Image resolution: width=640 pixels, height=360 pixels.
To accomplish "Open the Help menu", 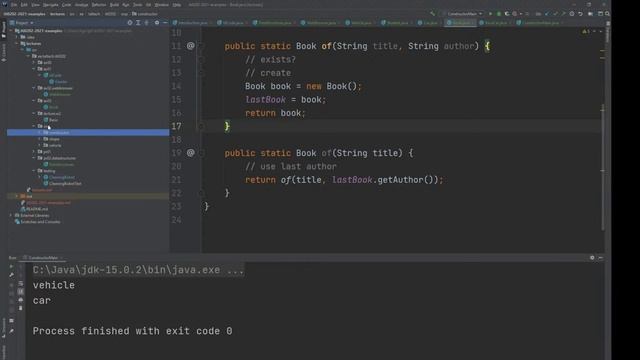I will (x=177, y=5).
